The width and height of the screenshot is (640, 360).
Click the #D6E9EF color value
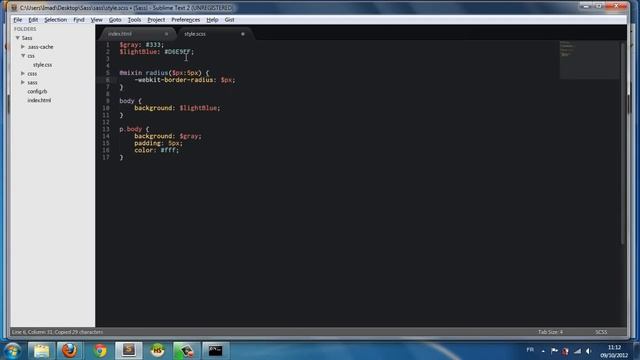(x=178, y=52)
